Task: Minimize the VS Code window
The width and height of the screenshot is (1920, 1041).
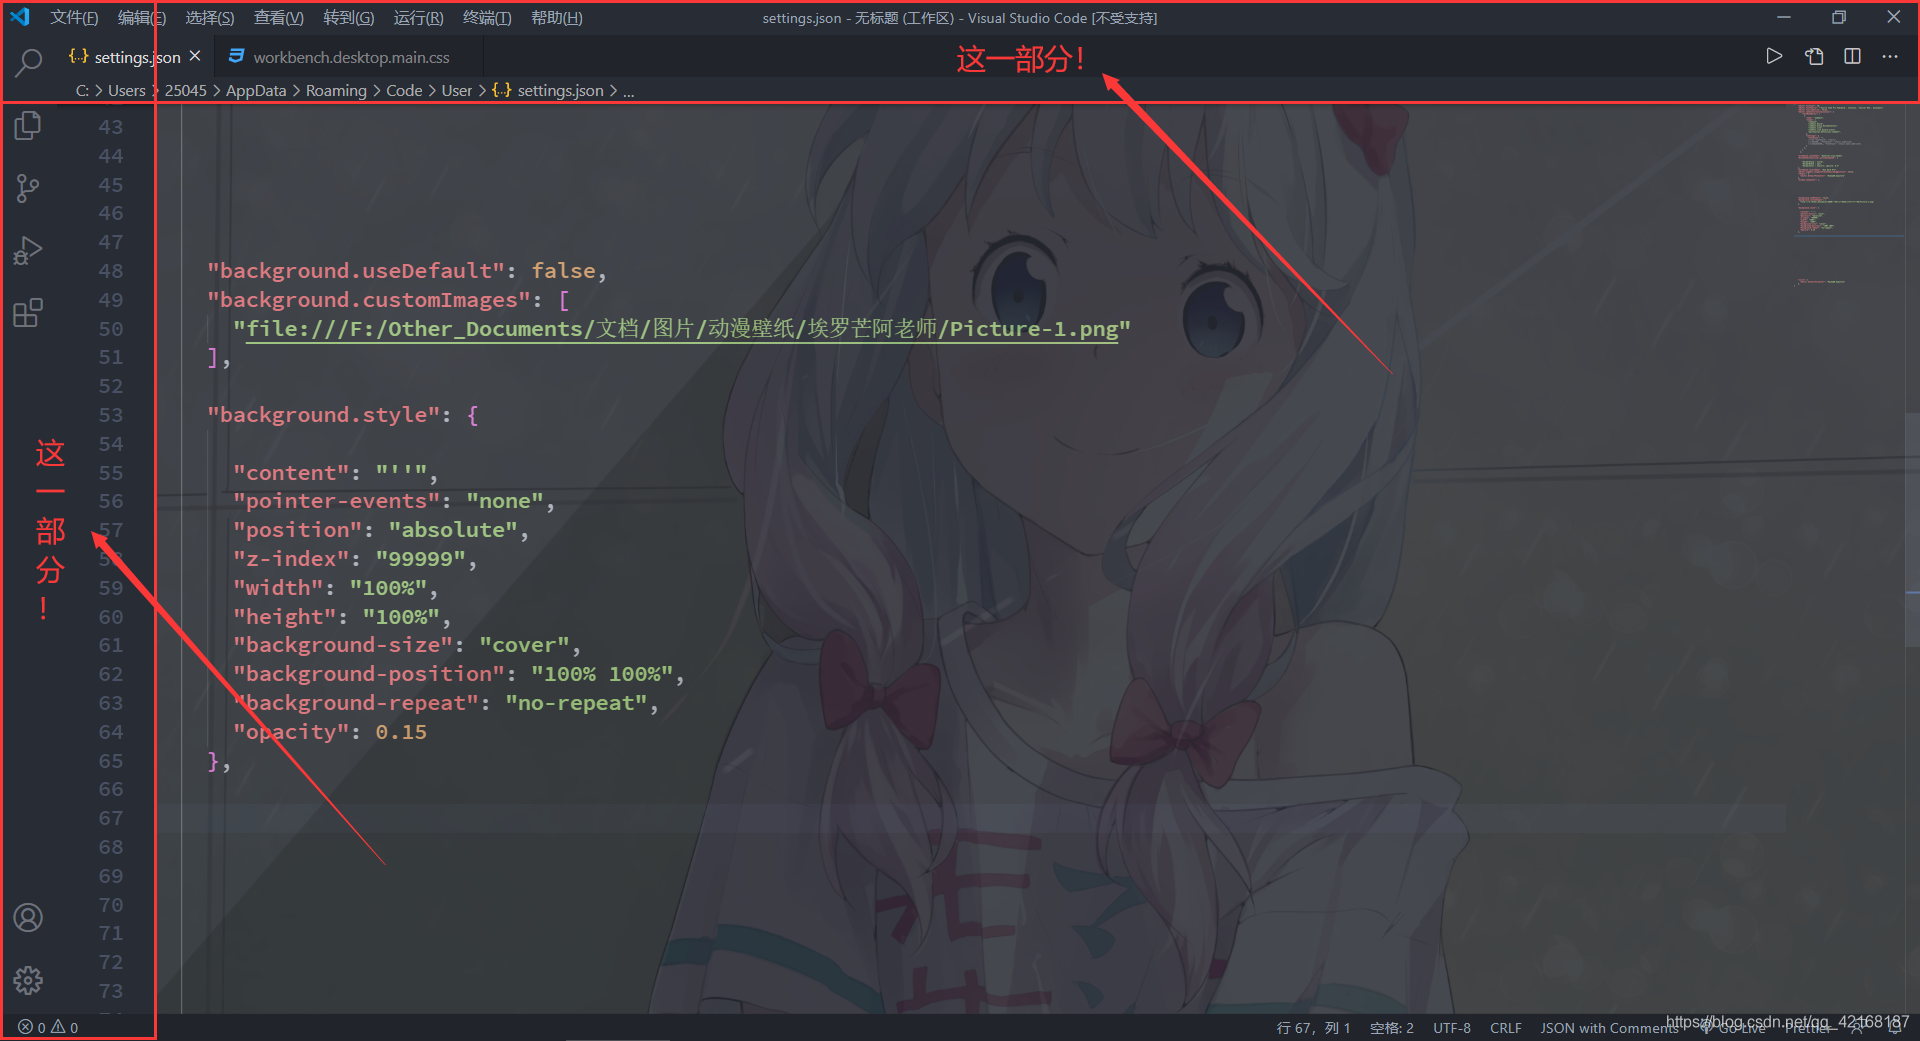Action: tap(1784, 17)
